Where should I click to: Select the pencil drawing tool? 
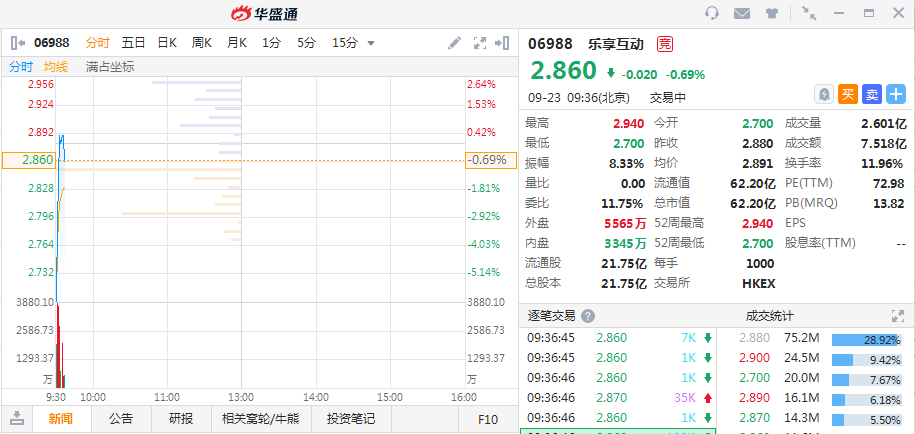point(454,43)
